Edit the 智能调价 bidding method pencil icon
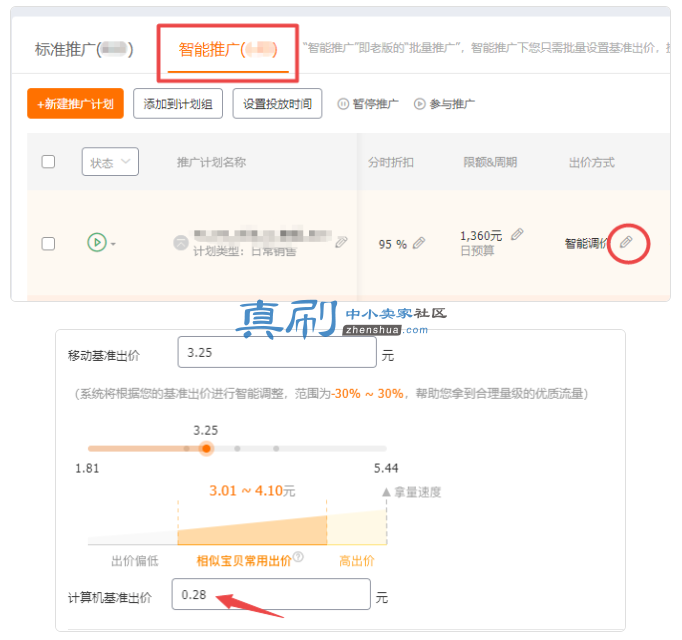This screenshot has width=682, height=640. pos(626,242)
